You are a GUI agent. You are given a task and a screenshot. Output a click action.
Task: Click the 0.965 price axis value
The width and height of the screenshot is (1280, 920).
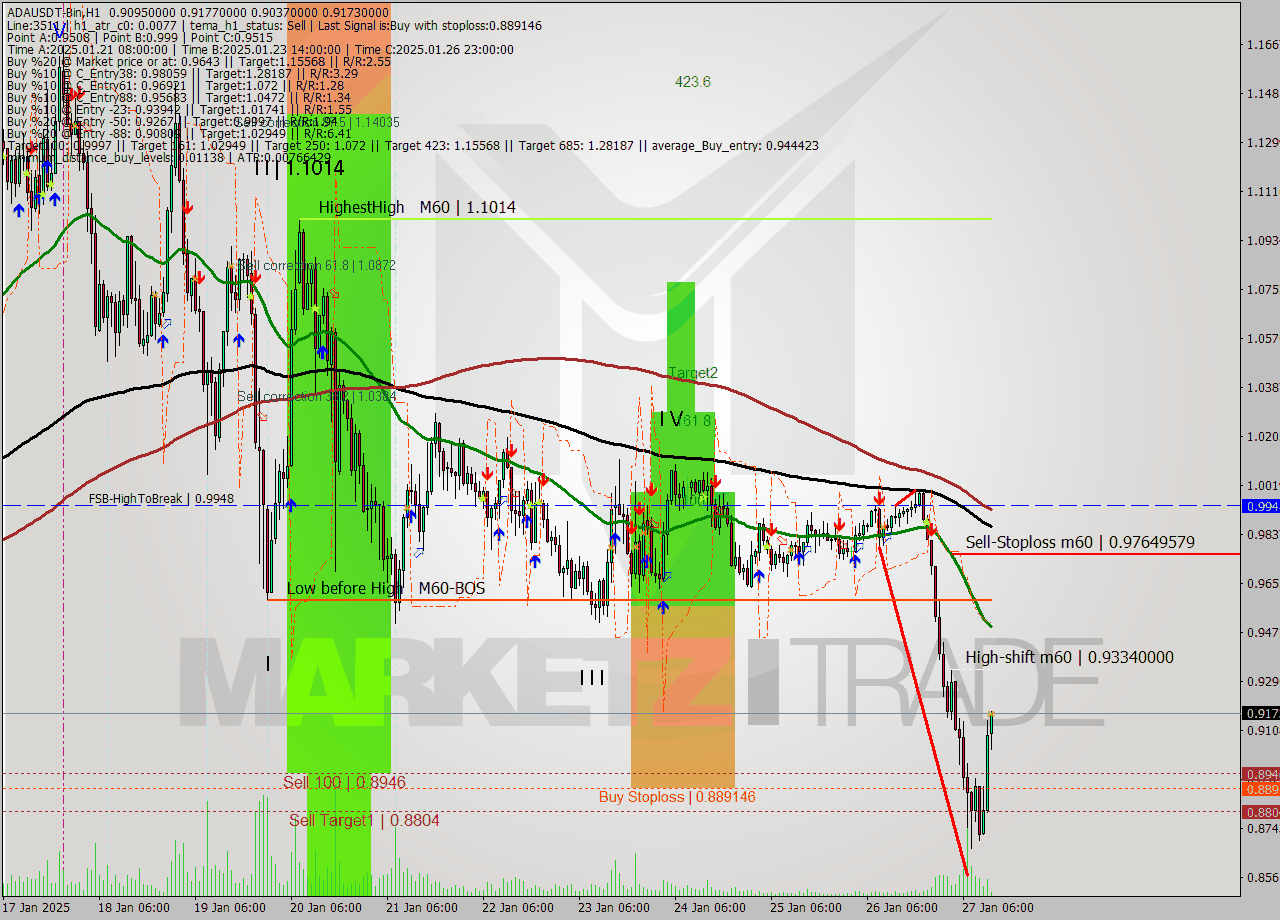[x=1262, y=583]
